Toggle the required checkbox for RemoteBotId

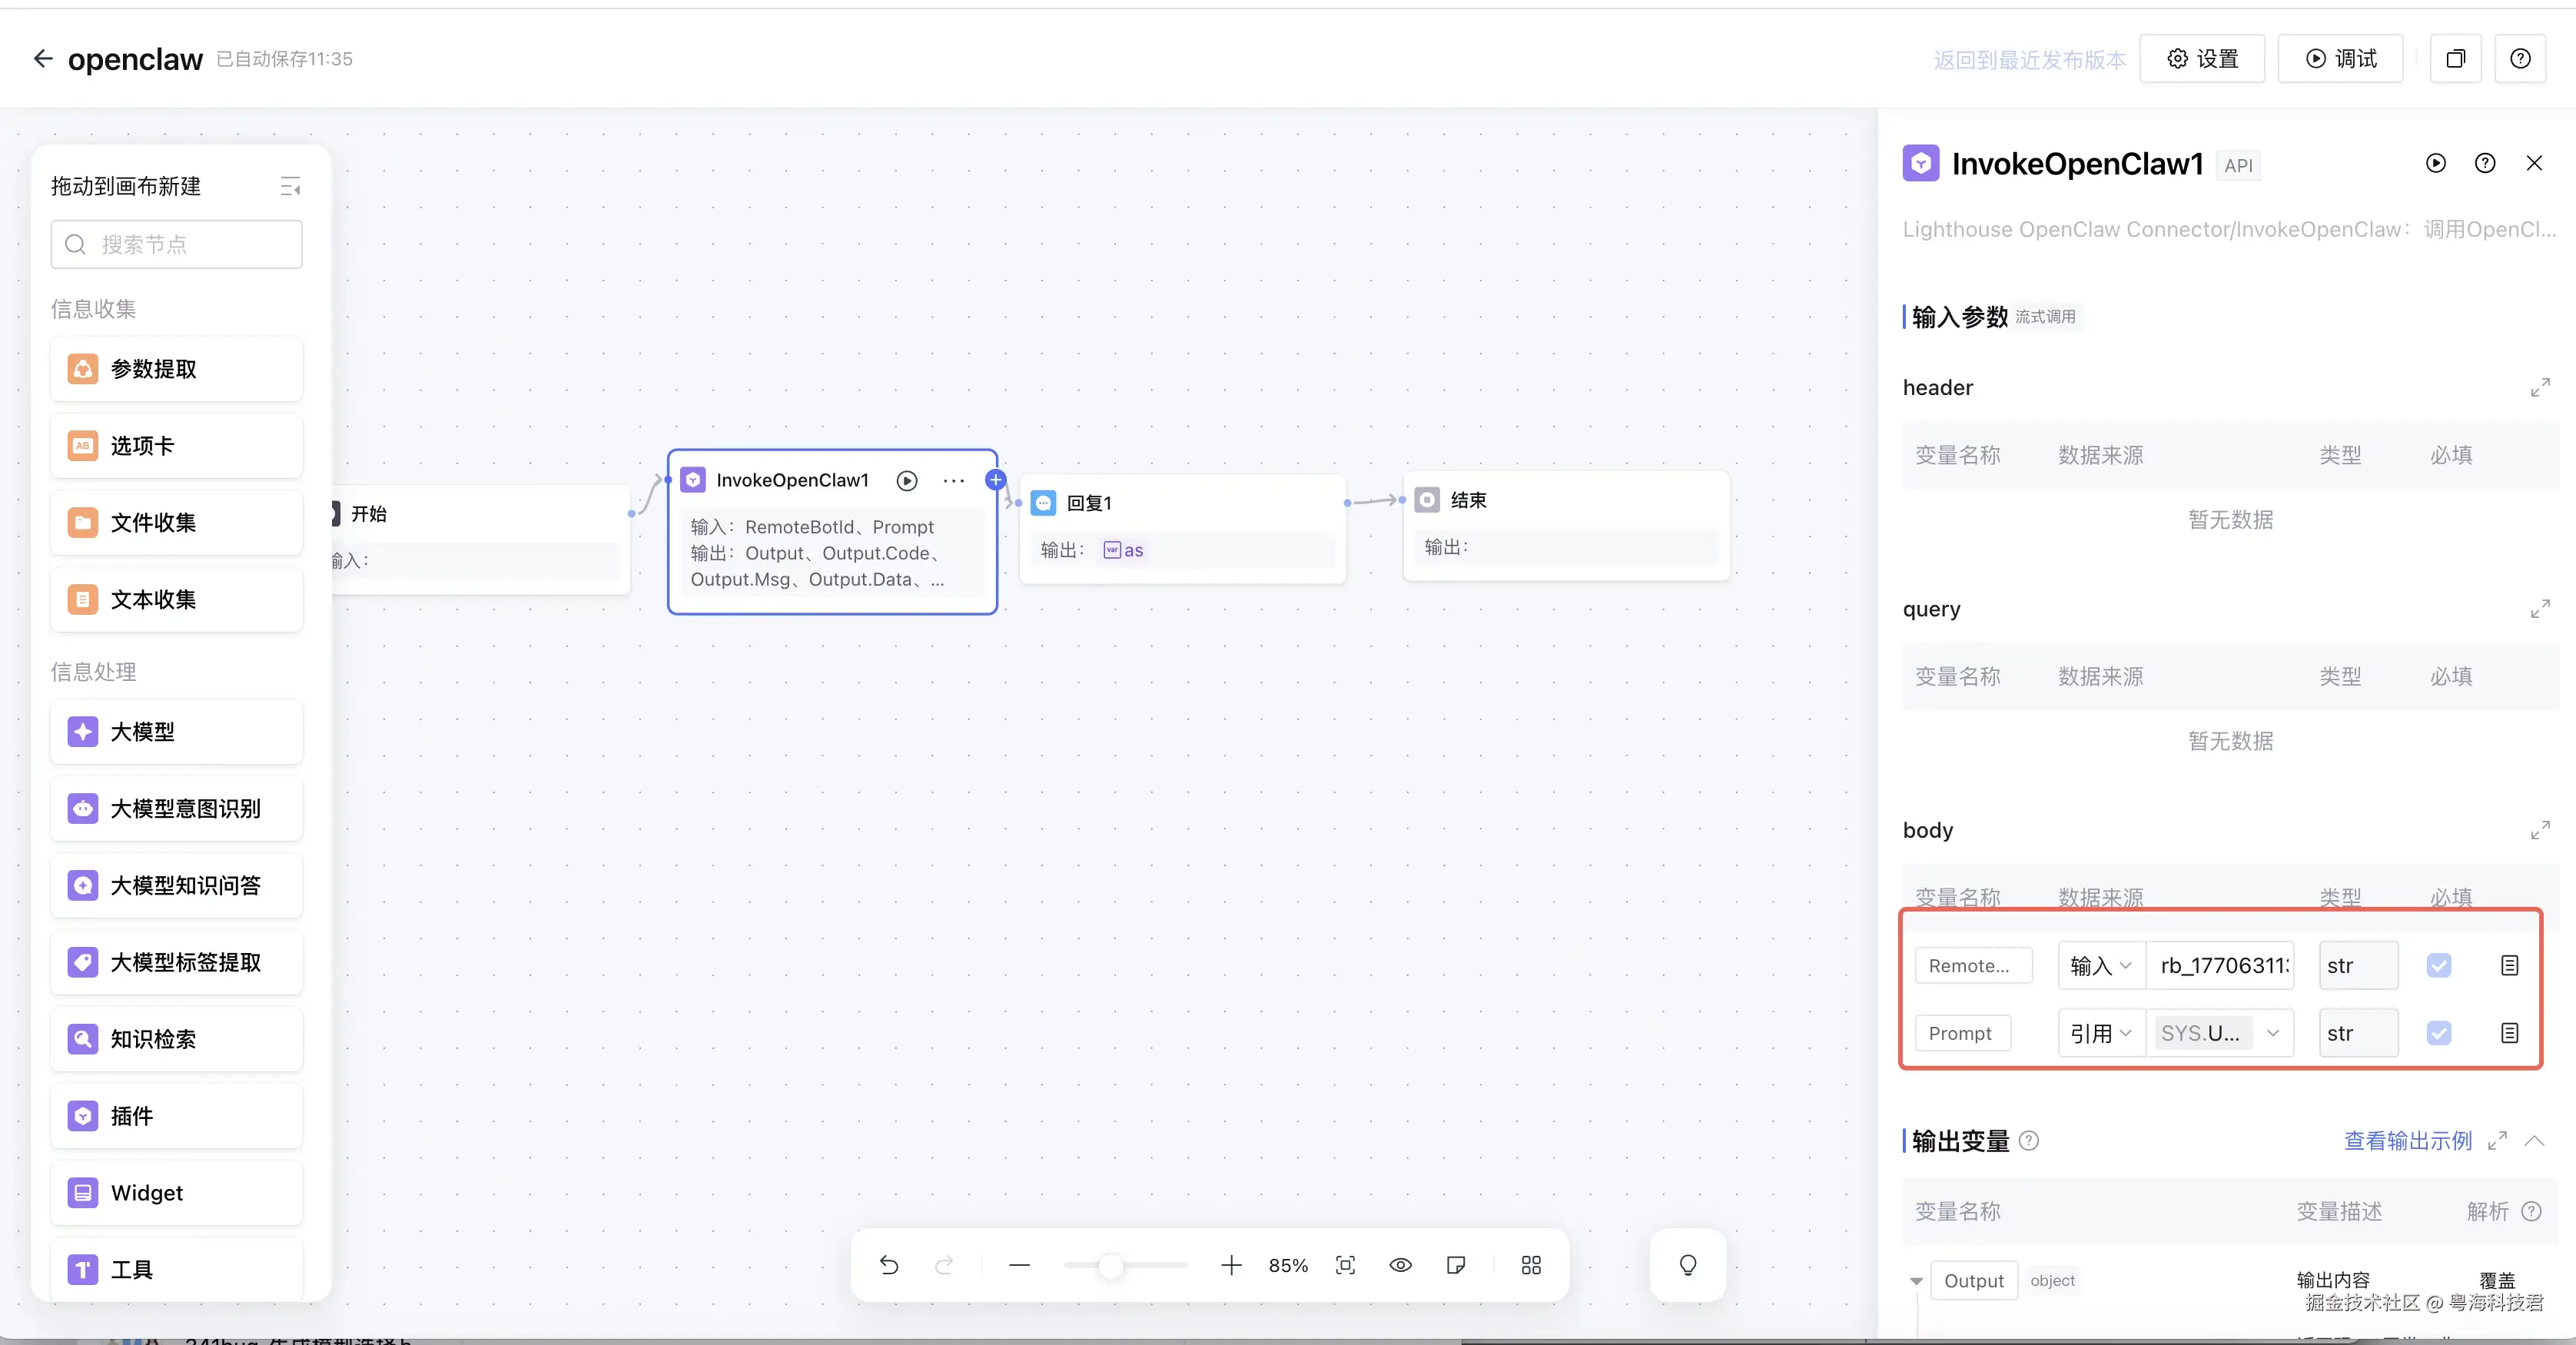[2438, 965]
